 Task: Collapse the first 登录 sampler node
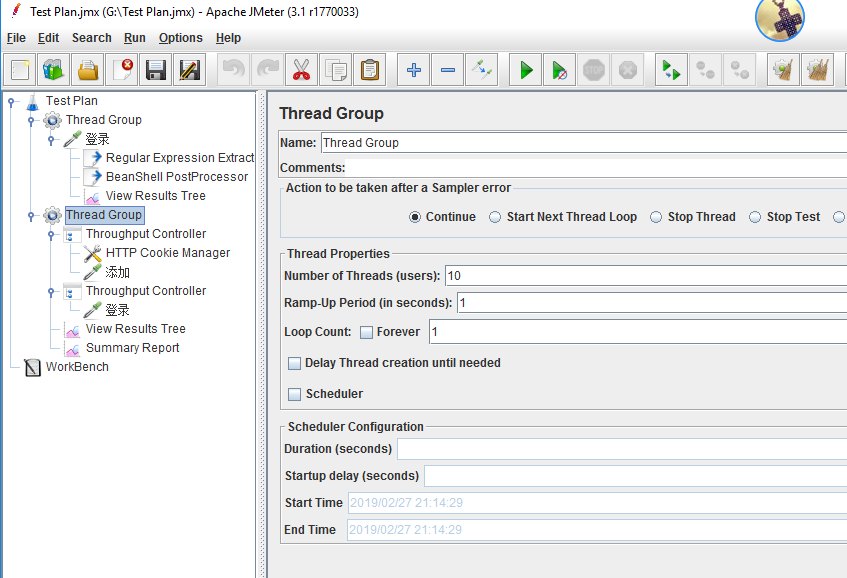tap(51, 139)
